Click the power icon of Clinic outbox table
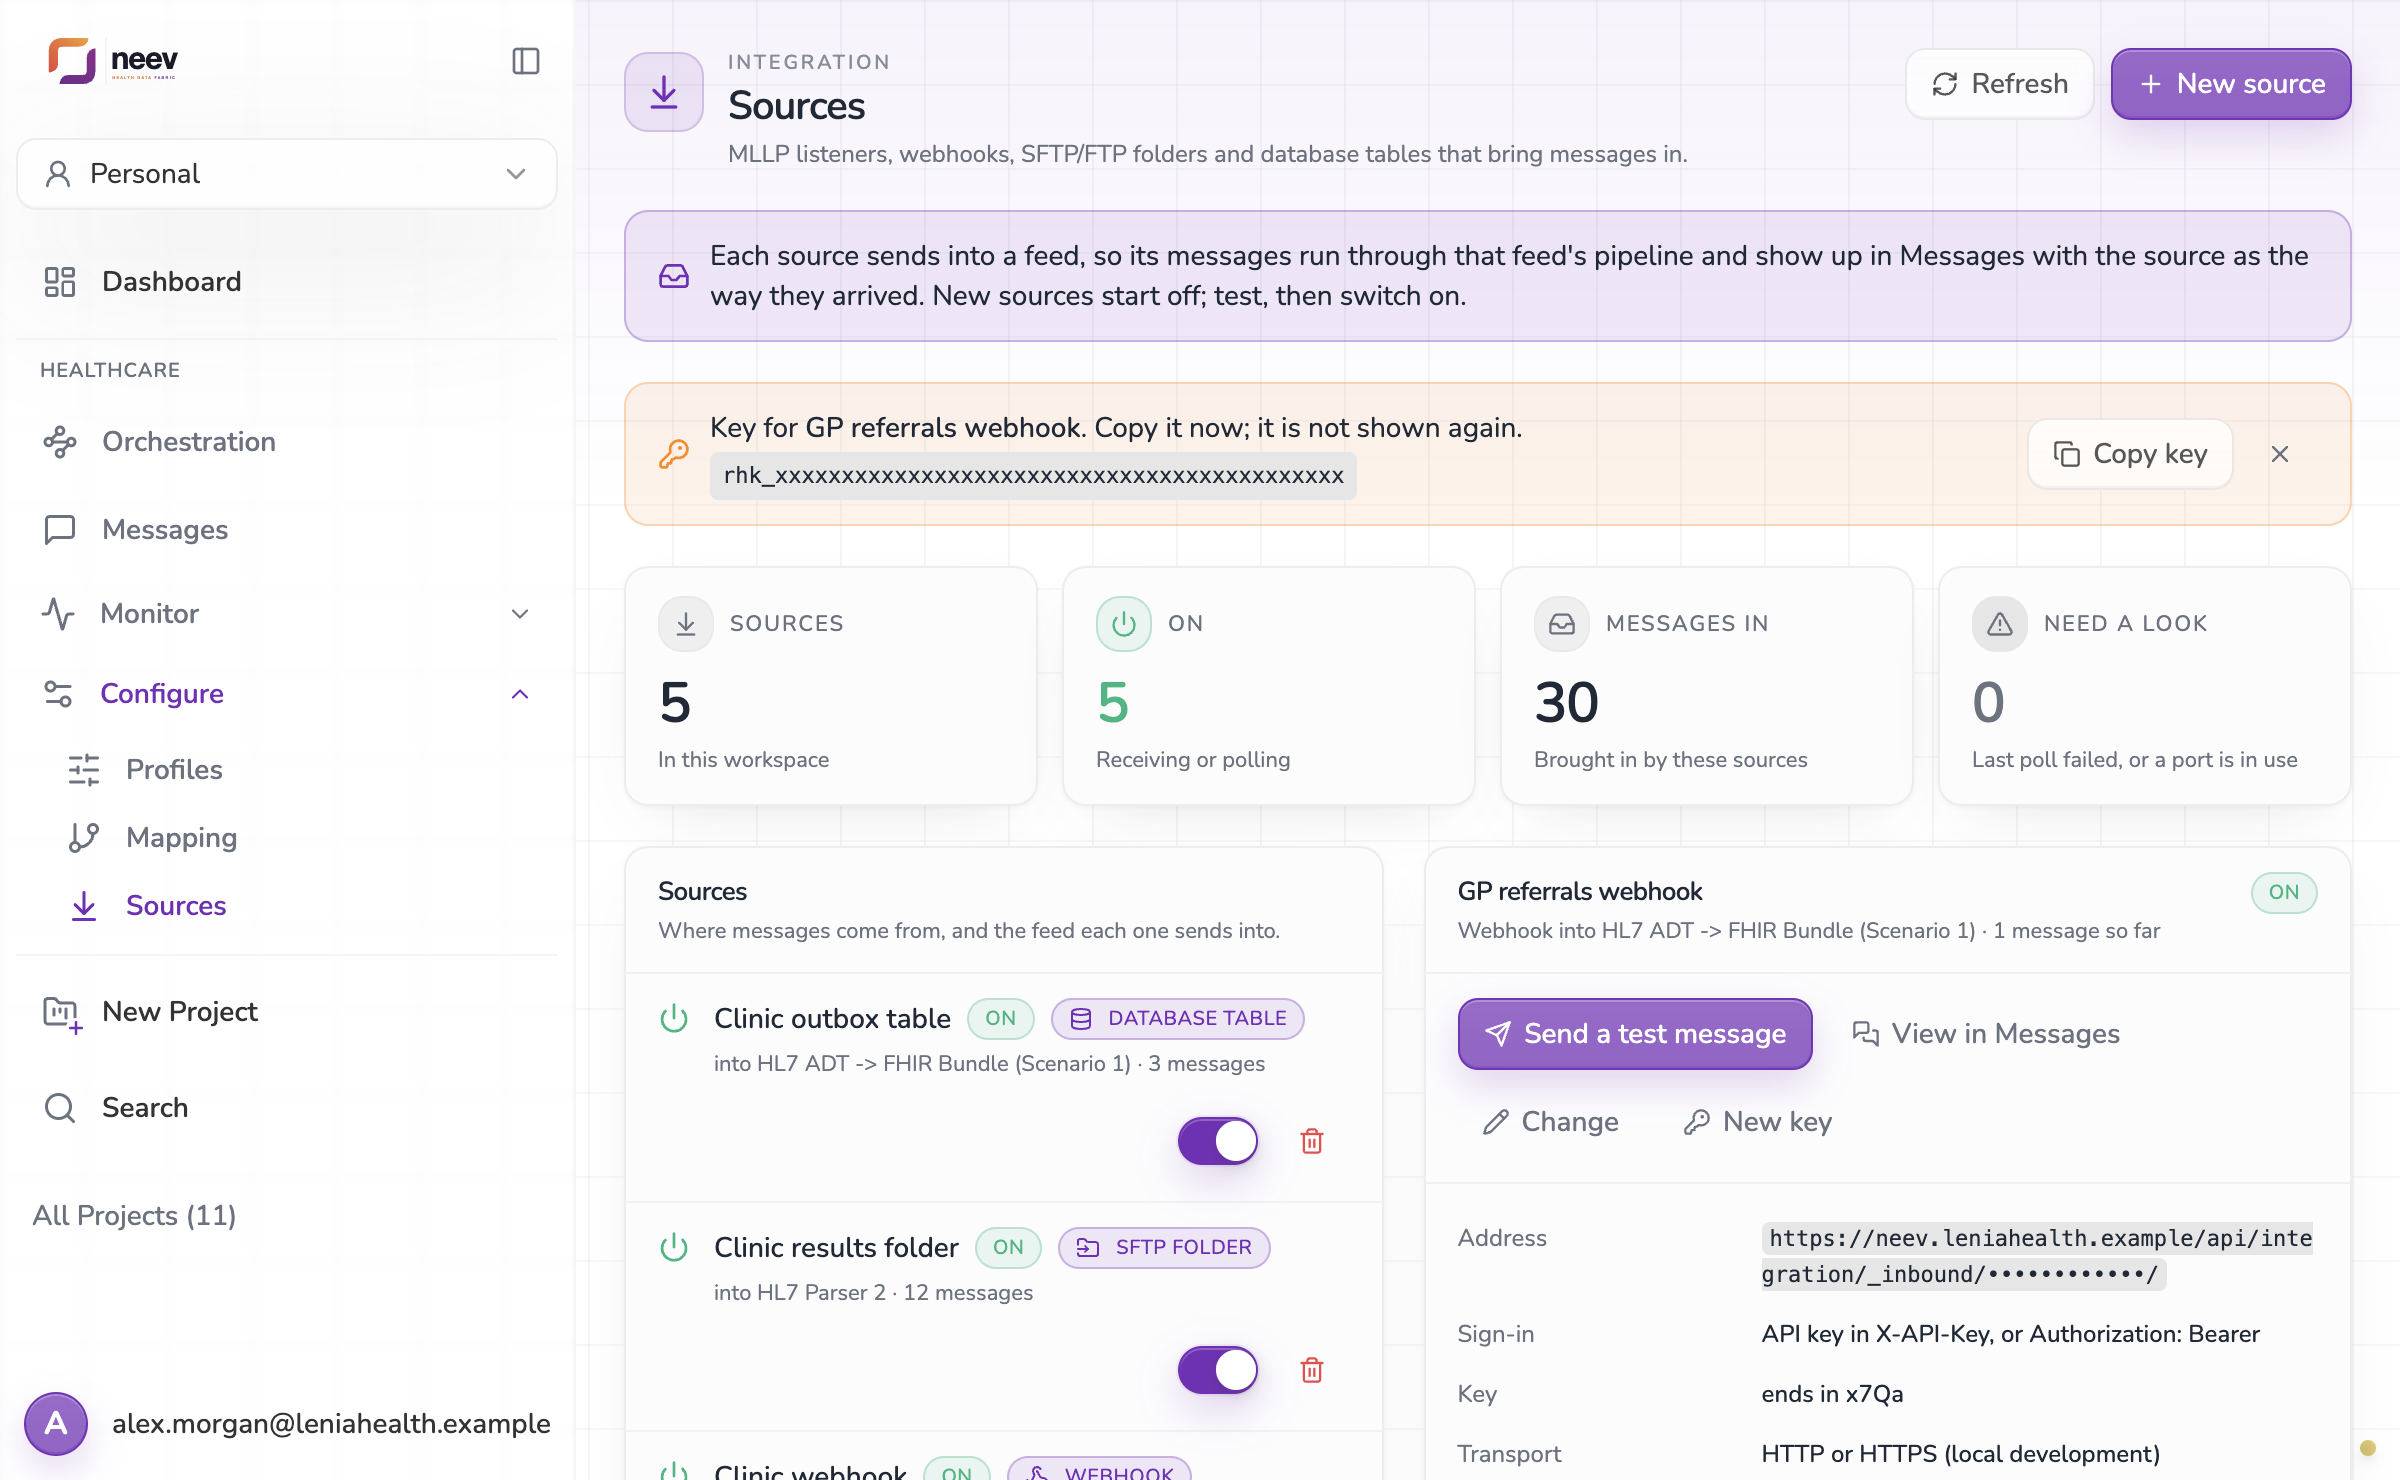Image resolution: width=2400 pixels, height=1480 pixels. pyautogui.click(x=674, y=1019)
